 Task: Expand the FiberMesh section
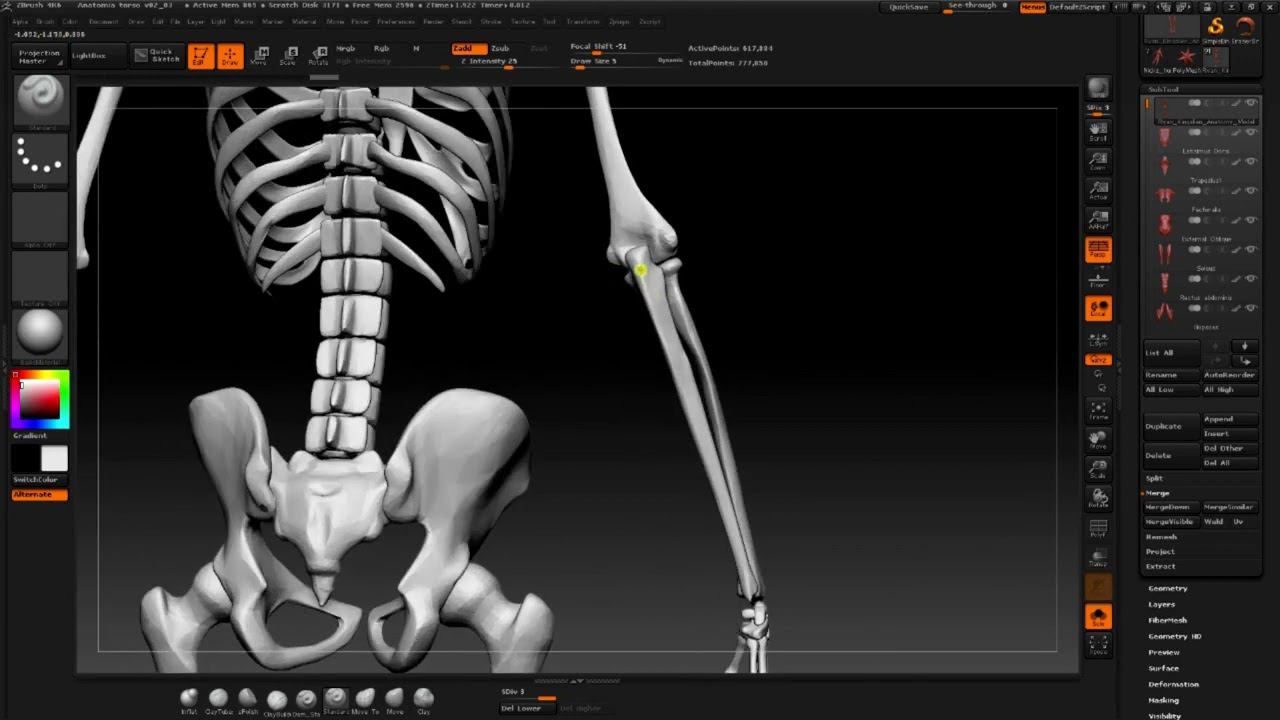[x=1168, y=621]
